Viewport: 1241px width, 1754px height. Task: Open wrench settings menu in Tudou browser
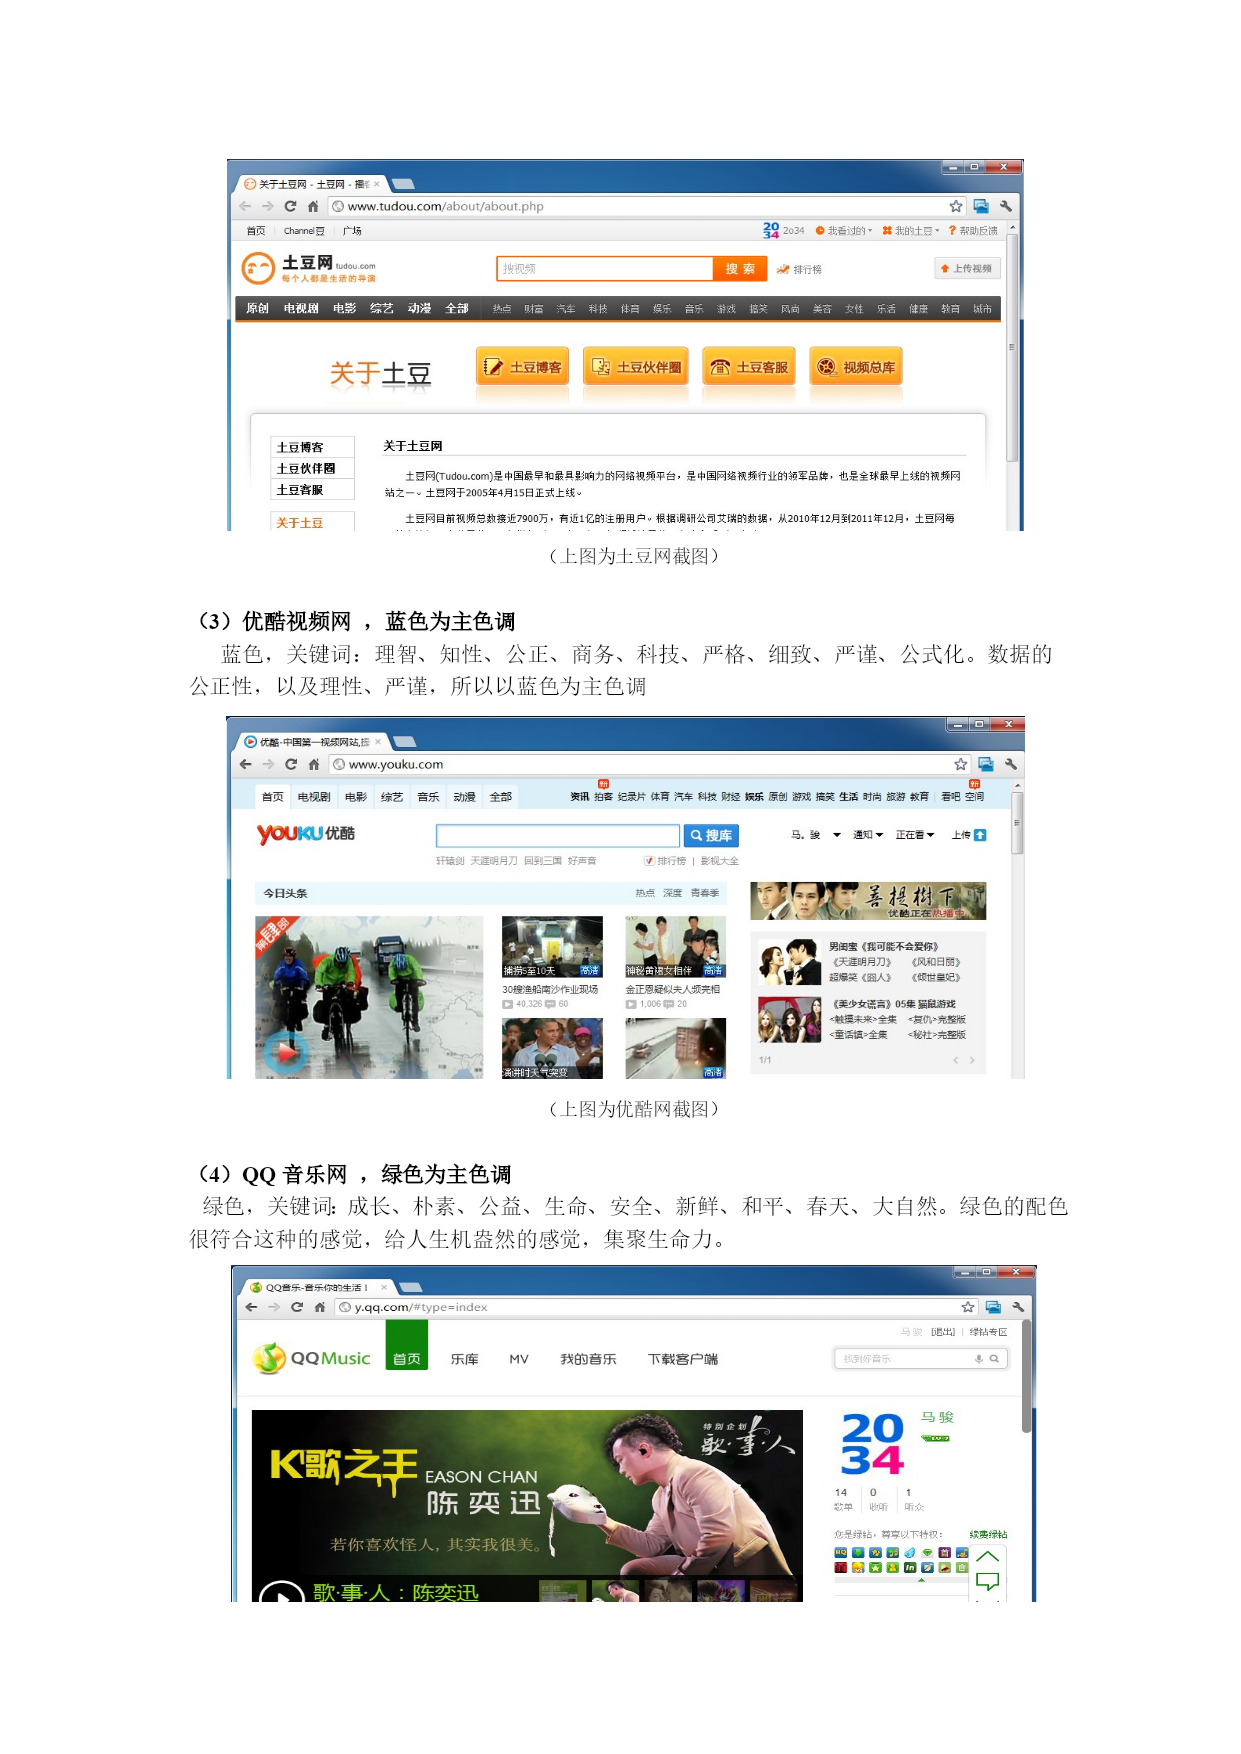(x=1005, y=206)
